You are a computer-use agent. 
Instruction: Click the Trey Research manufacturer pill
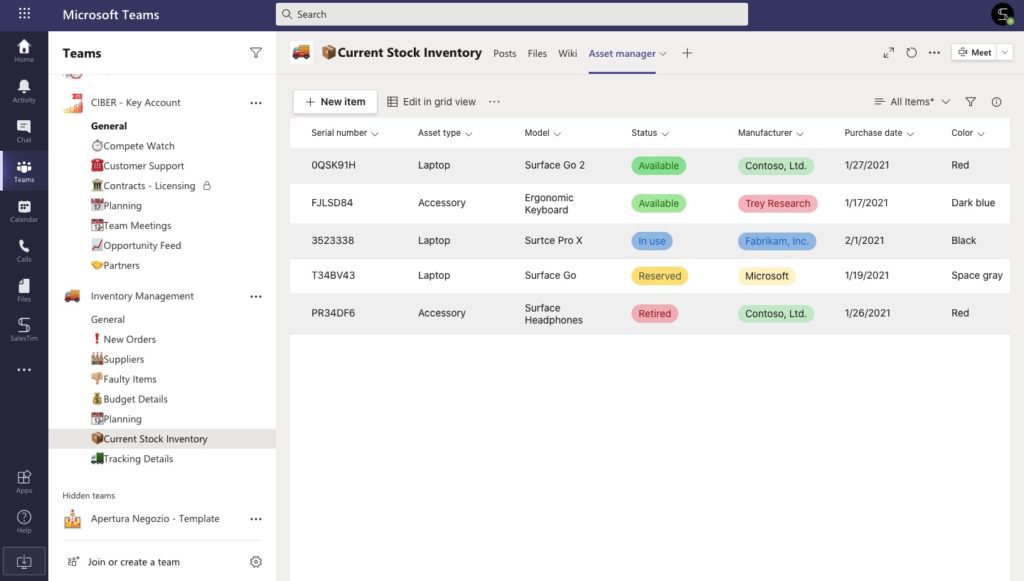[x=777, y=204]
